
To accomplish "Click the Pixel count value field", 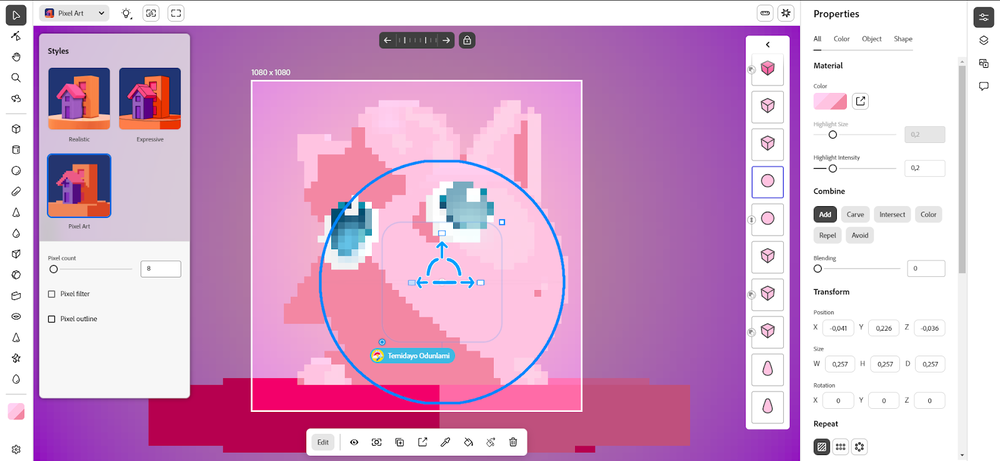I will tap(161, 269).
